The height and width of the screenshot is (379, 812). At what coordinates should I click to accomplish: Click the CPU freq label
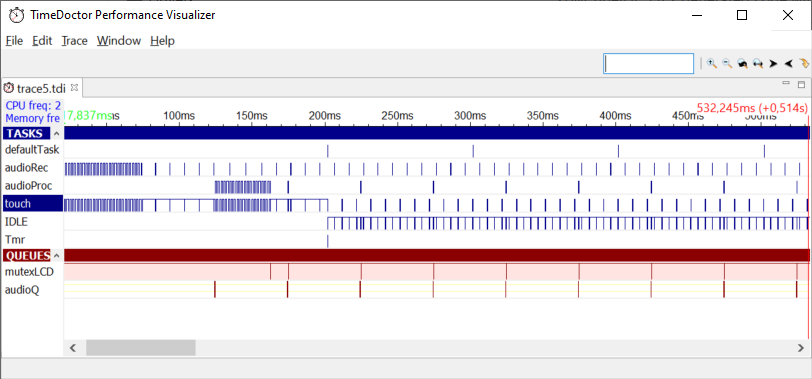click(33, 106)
